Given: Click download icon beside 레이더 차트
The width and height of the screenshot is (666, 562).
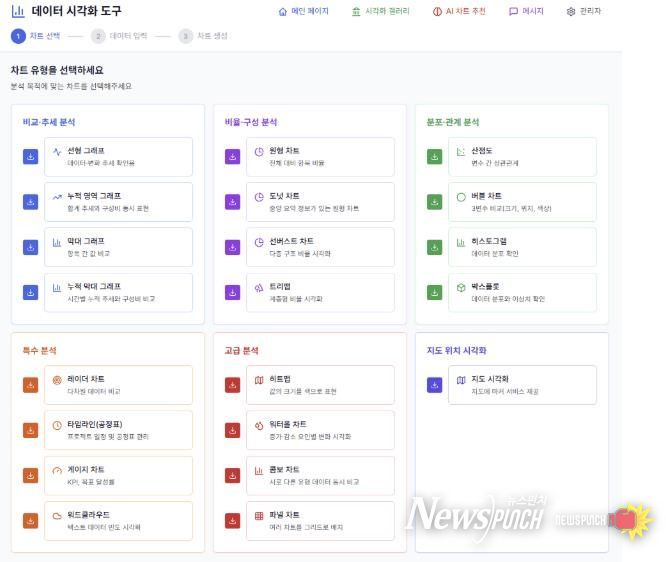Looking at the screenshot, I should (31, 385).
